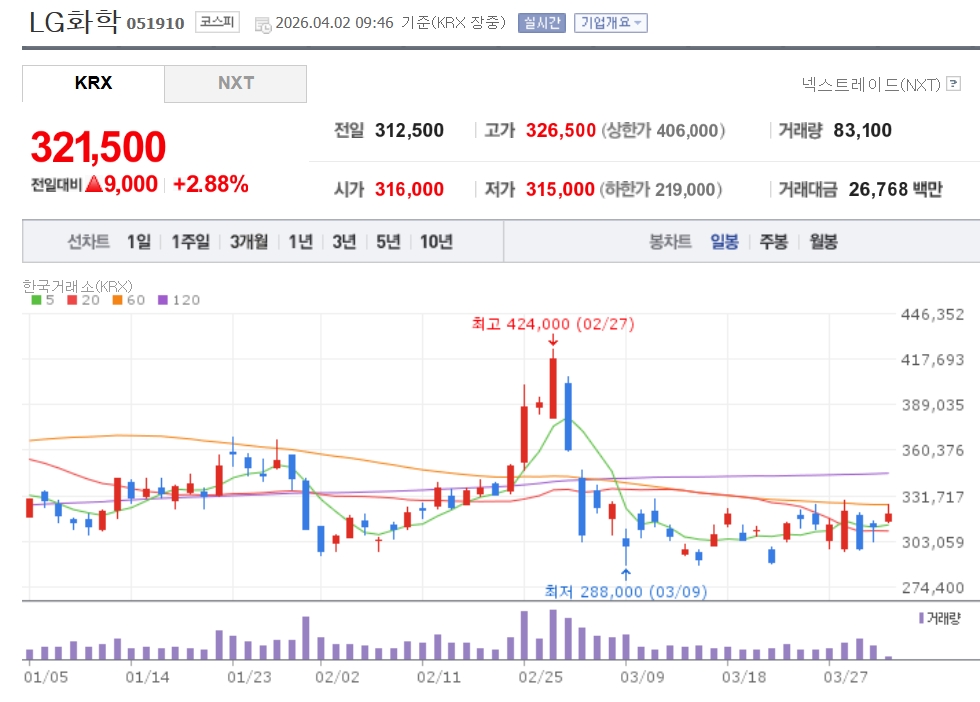
Task: Click the 02/25 date axis label
Action: (540, 677)
